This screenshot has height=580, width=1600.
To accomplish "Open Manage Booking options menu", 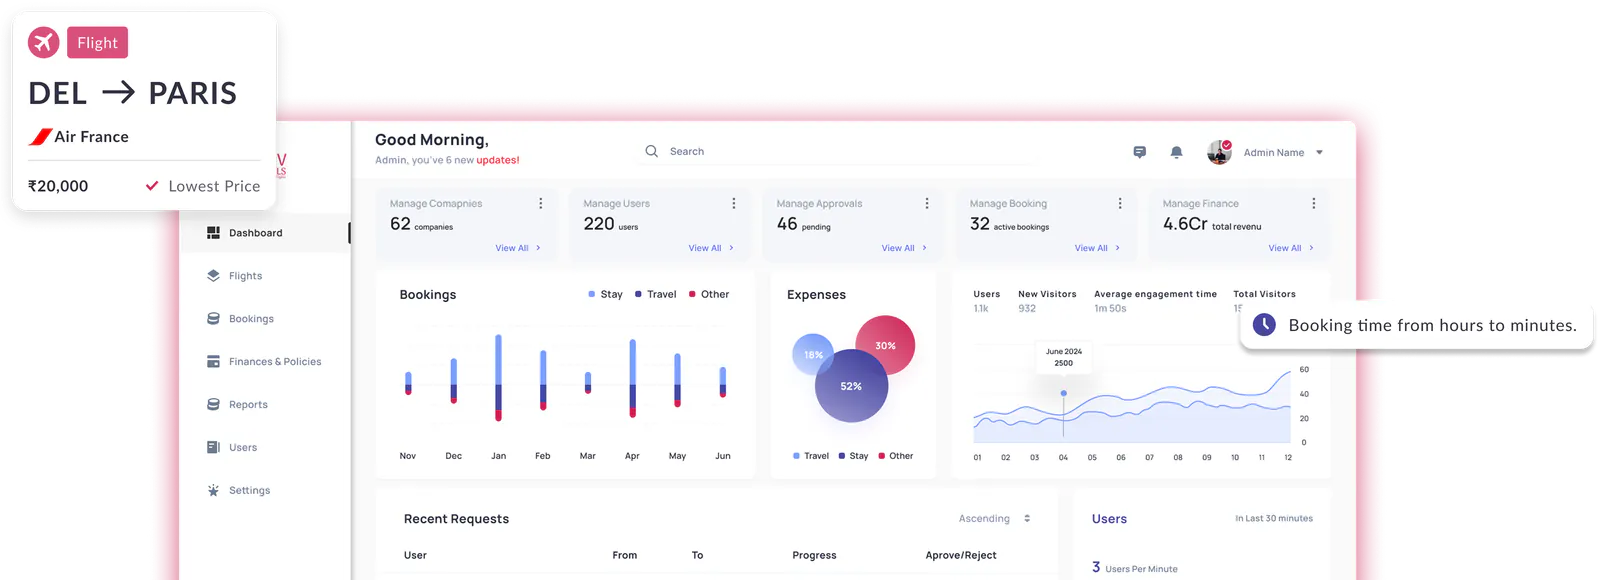I will point(1120,203).
